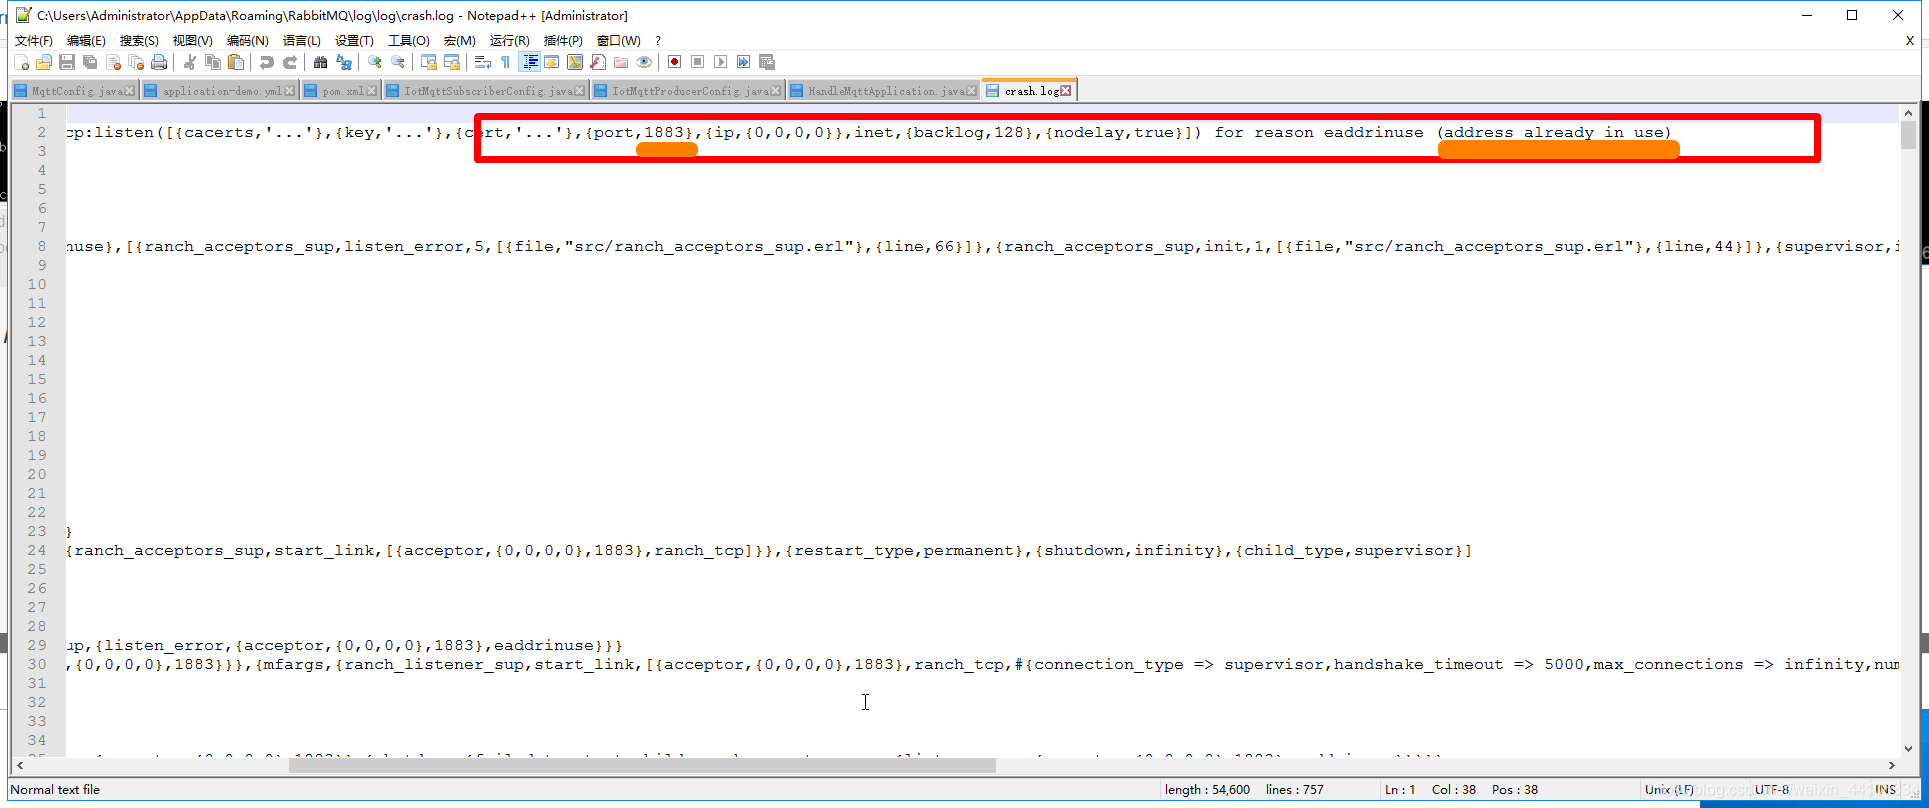Switch to the HandleMqttApplication.java tab
The width and height of the screenshot is (1929, 808).
point(884,91)
